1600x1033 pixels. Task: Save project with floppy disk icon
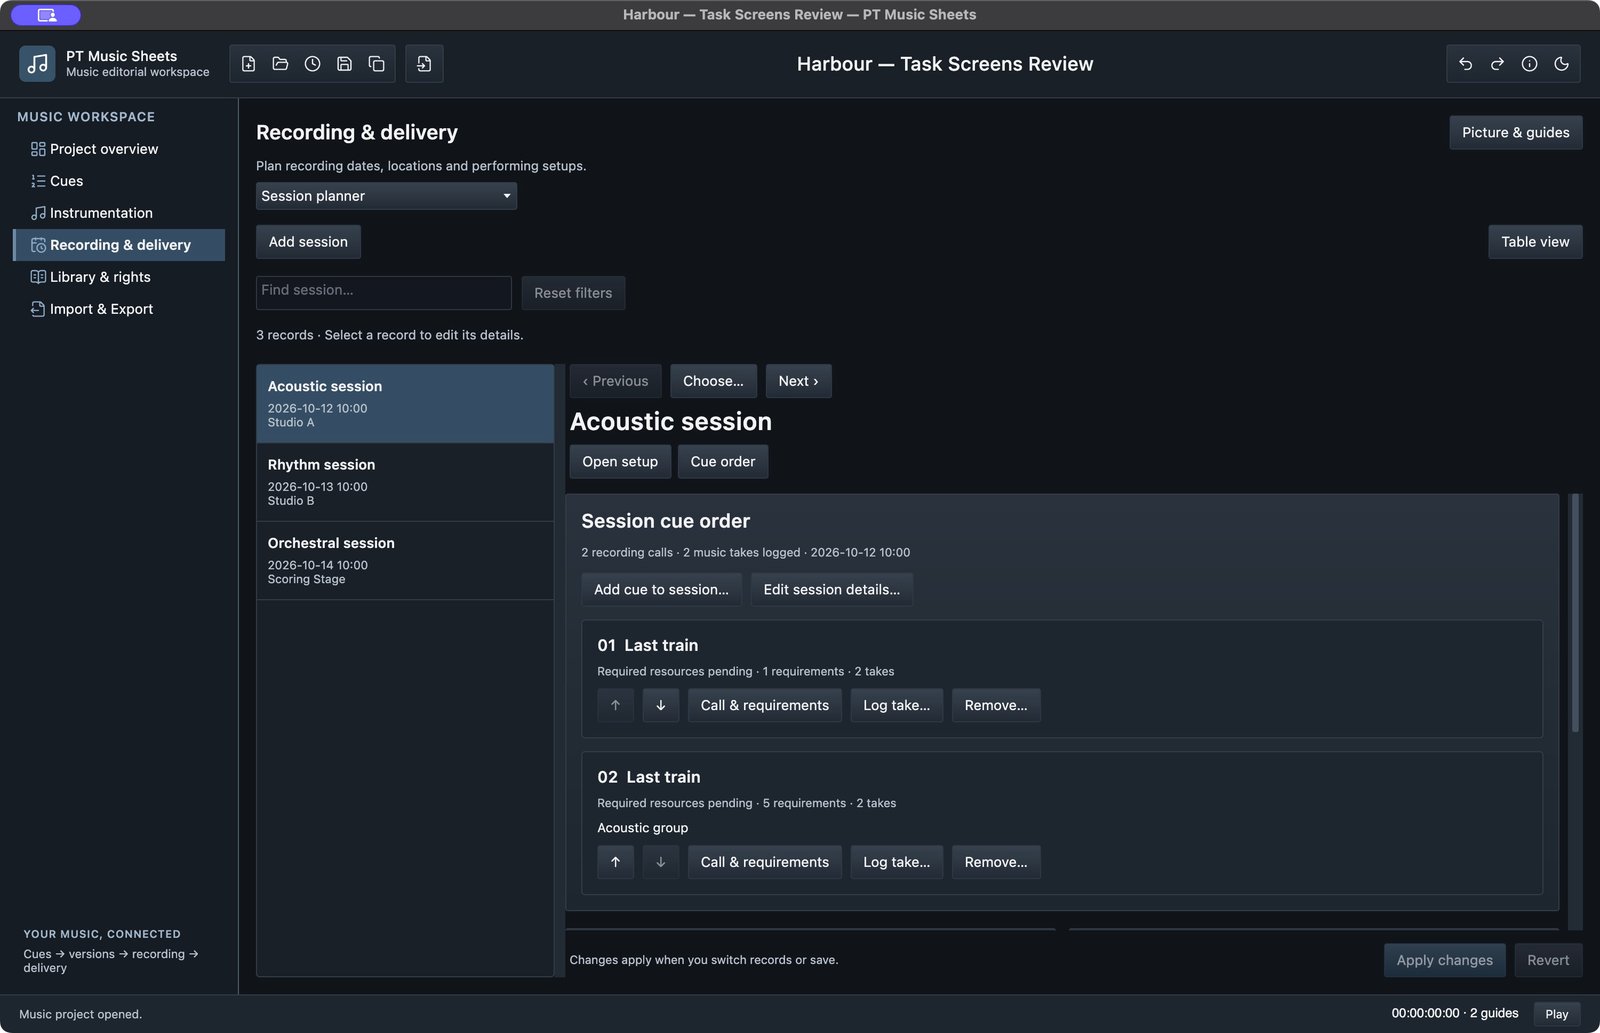pos(345,64)
